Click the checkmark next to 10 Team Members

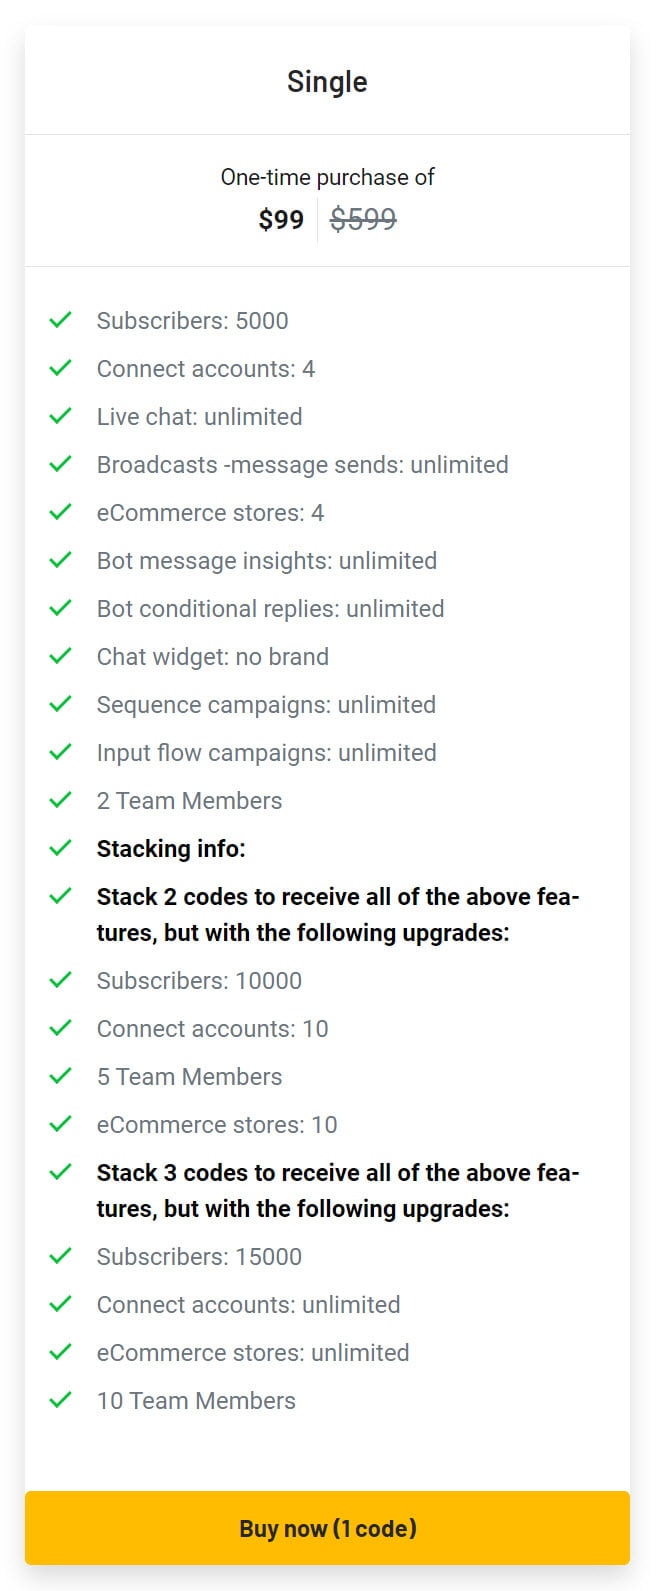61,1400
